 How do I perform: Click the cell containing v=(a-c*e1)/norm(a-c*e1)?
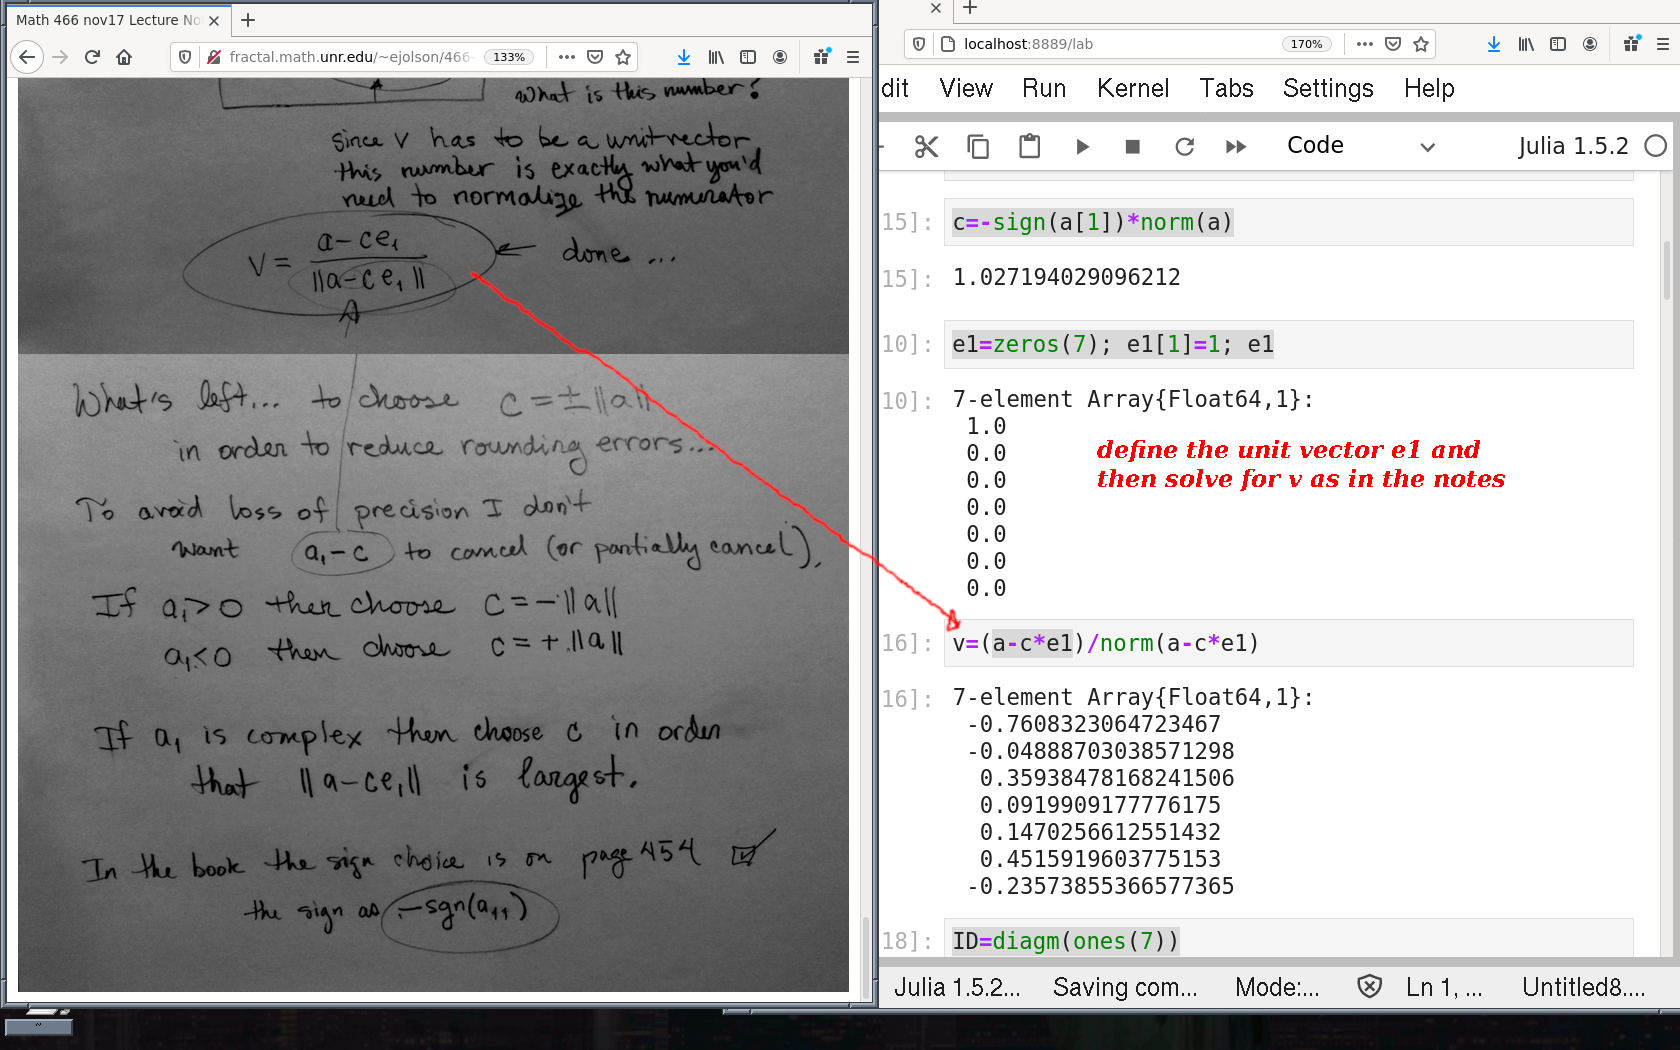pyautogui.click(x=1288, y=643)
